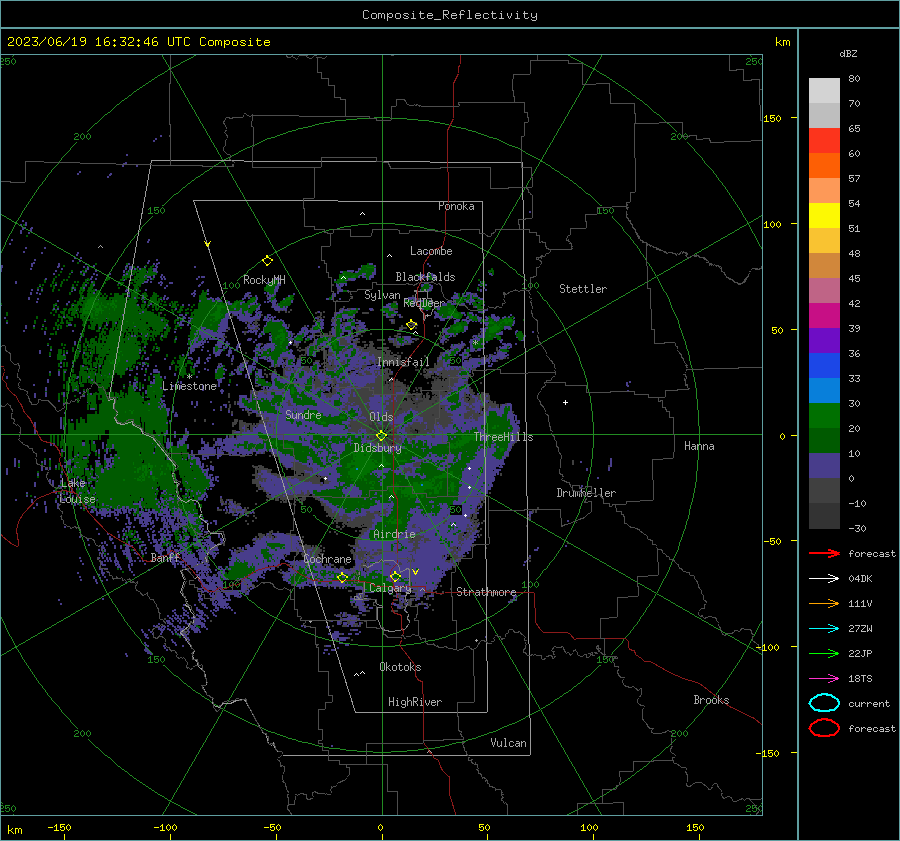The height and width of the screenshot is (841, 900).
Task: Click the Okotoks town label
Action: pyautogui.click(x=400, y=667)
